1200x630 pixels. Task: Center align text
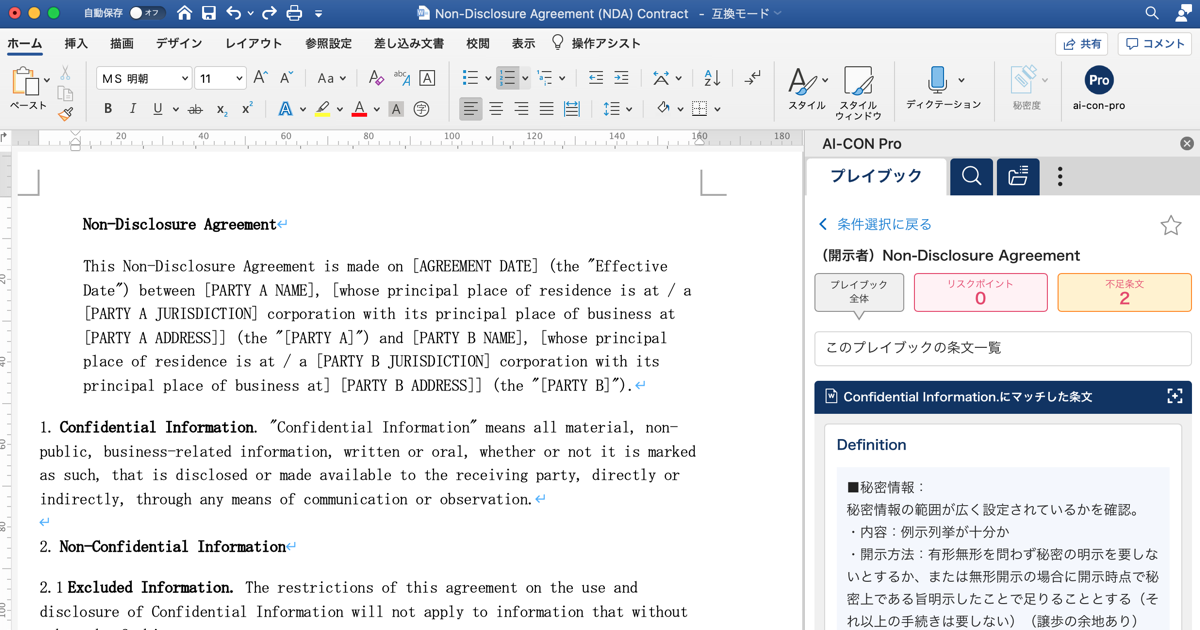point(496,109)
